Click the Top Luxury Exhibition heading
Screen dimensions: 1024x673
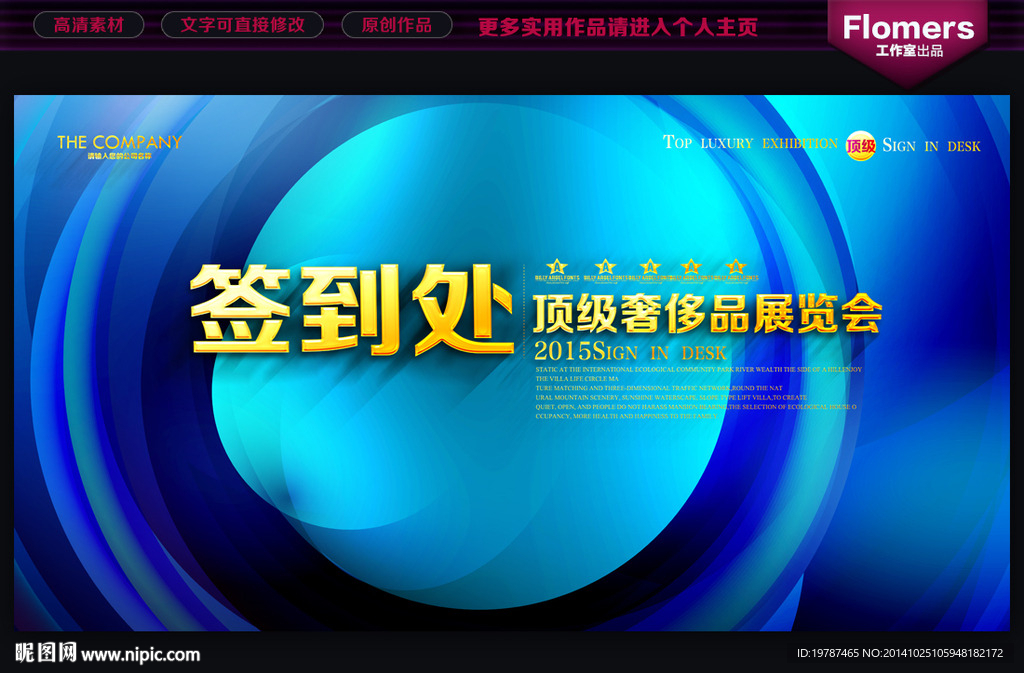click(750, 142)
